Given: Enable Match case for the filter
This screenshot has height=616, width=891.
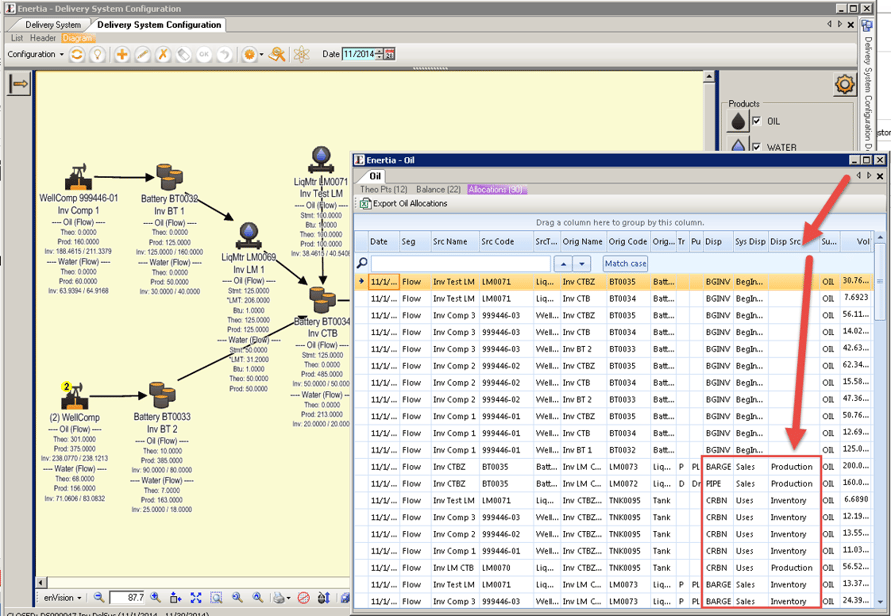Looking at the screenshot, I should coord(625,263).
